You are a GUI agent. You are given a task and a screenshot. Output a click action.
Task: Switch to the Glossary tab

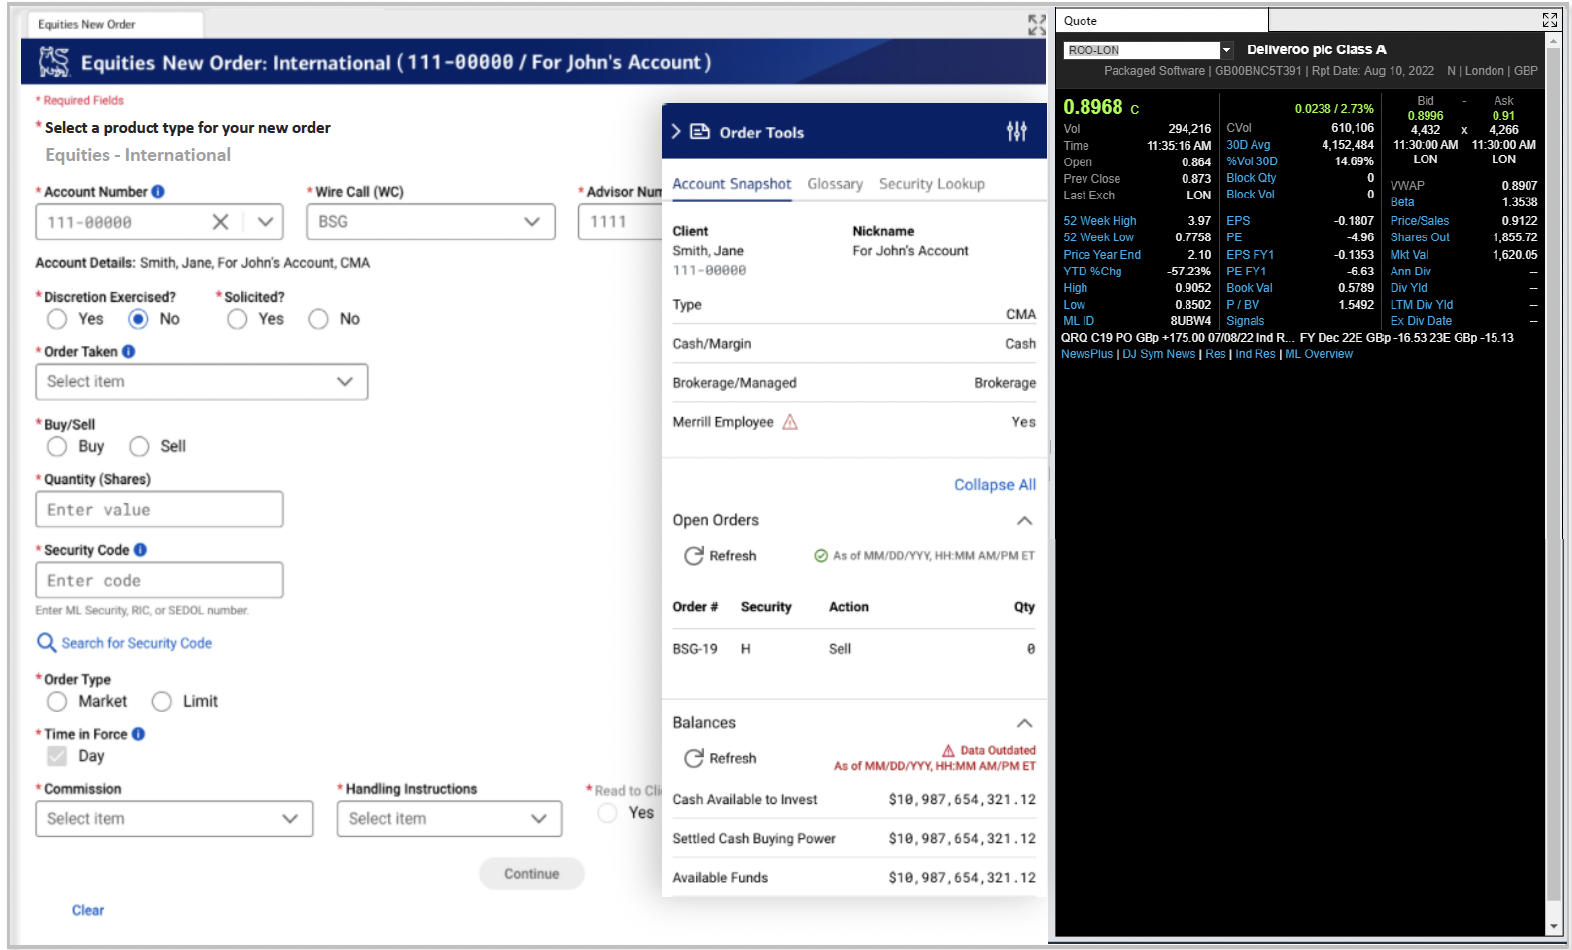tap(835, 184)
